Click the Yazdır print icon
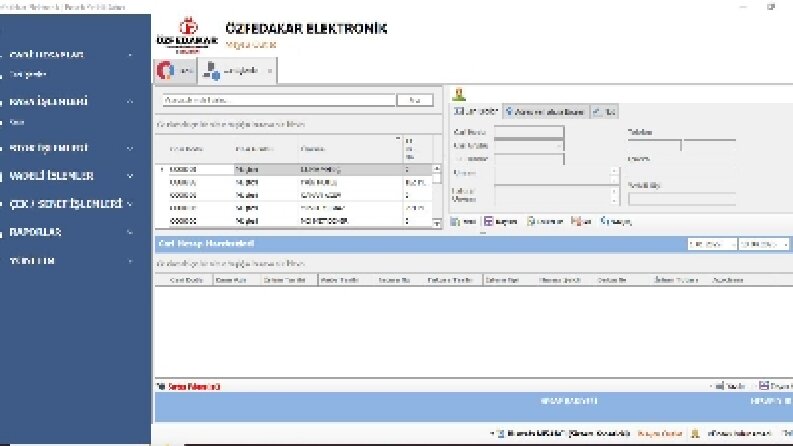This screenshot has height=446, width=793. pyautogui.click(x=720, y=386)
